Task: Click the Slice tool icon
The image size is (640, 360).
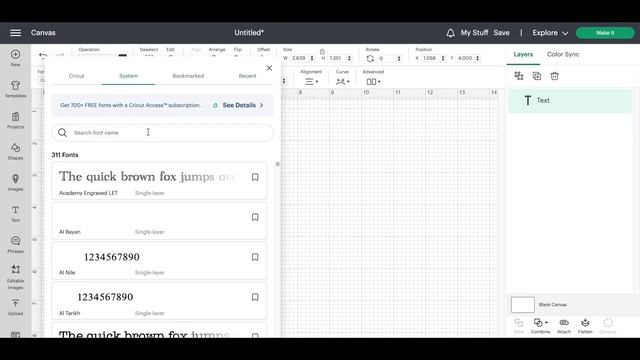Action: point(518,326)
